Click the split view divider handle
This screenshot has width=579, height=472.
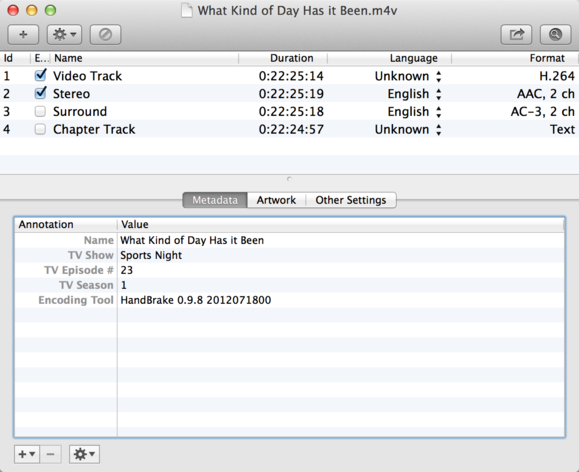[x=289, y=179]
